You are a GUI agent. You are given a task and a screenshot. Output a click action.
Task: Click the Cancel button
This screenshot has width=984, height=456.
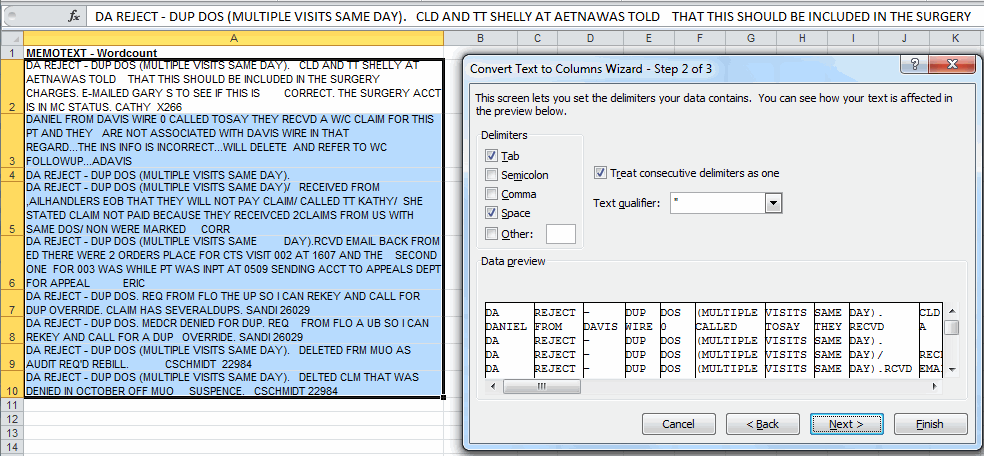[x=678, y=424]
